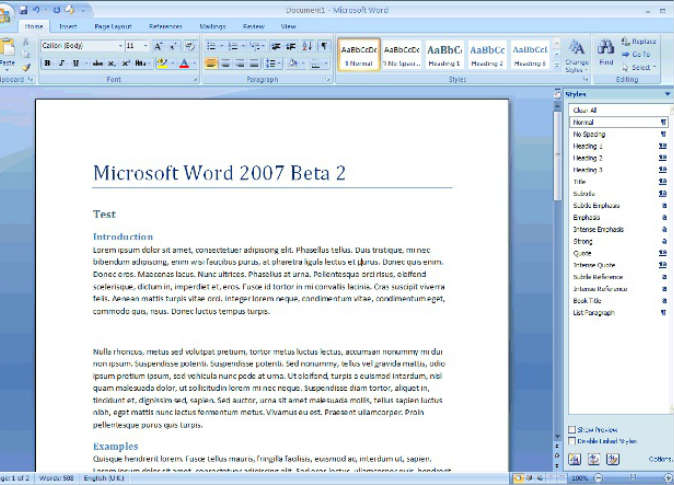Screen dimensions: 674x485
Task: Enable the Show Preview checkbox
Action: click(x=572, y=429)
